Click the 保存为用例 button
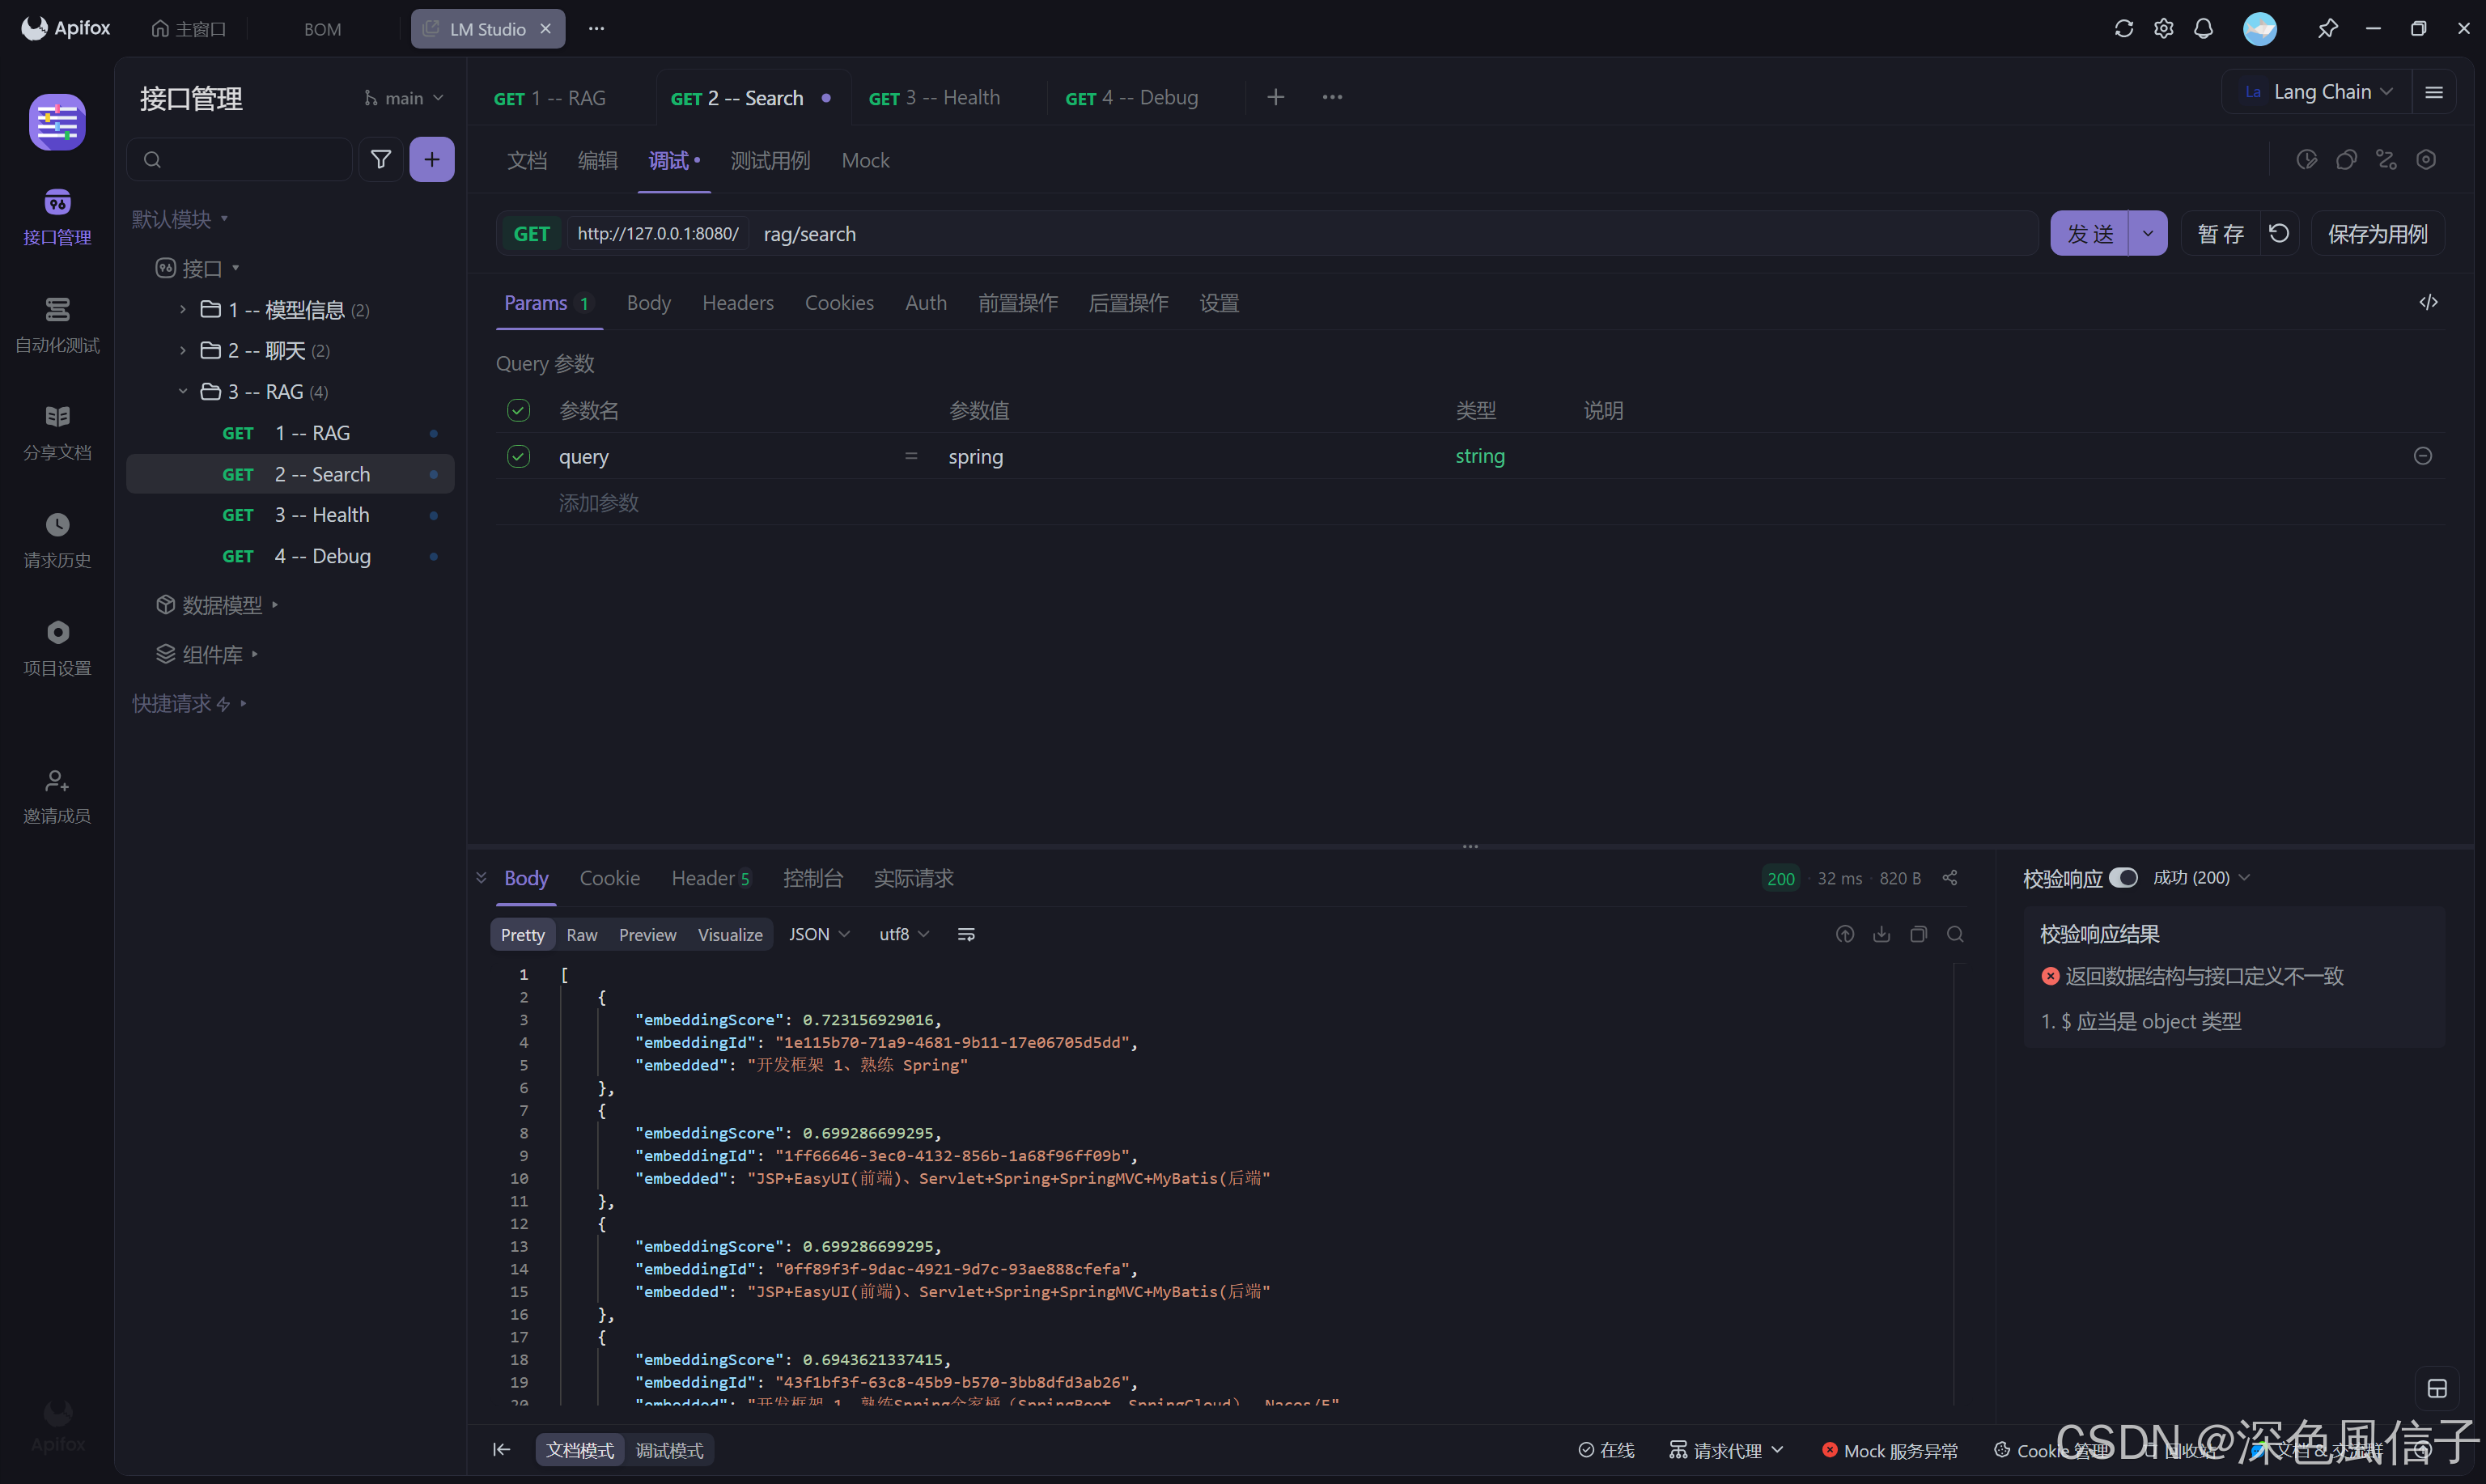 tap(2377, 233)
